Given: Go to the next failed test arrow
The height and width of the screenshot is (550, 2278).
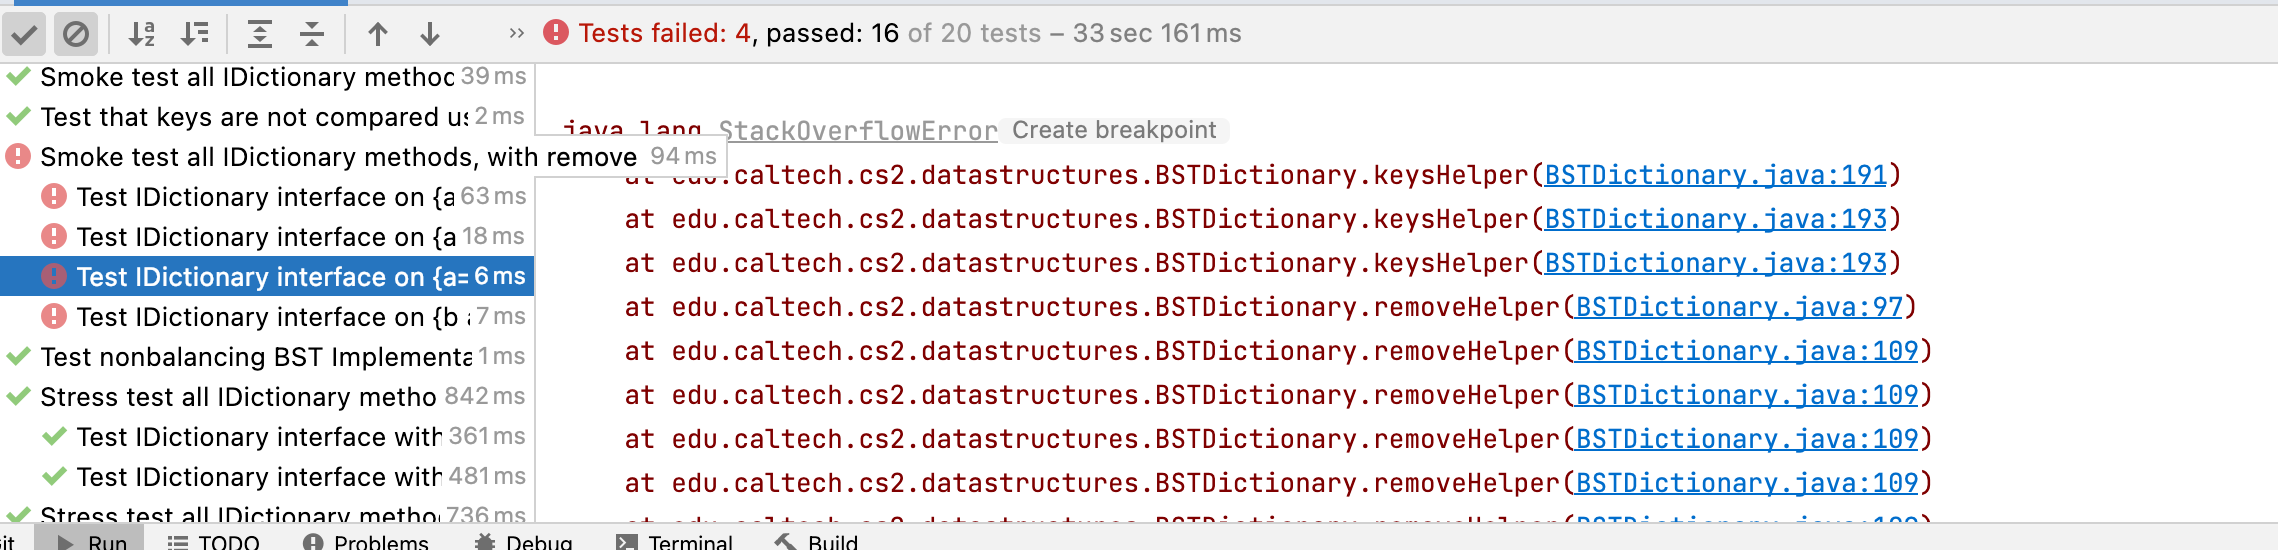Looking at the screenshot, I should [430, 35].
